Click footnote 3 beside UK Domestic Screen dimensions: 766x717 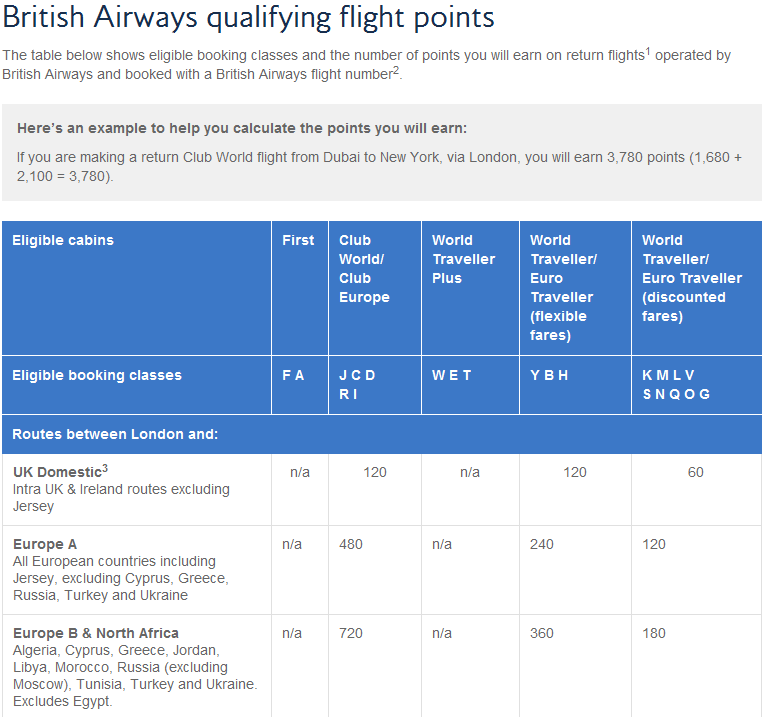pyautogui.click(x=105, y=468)
